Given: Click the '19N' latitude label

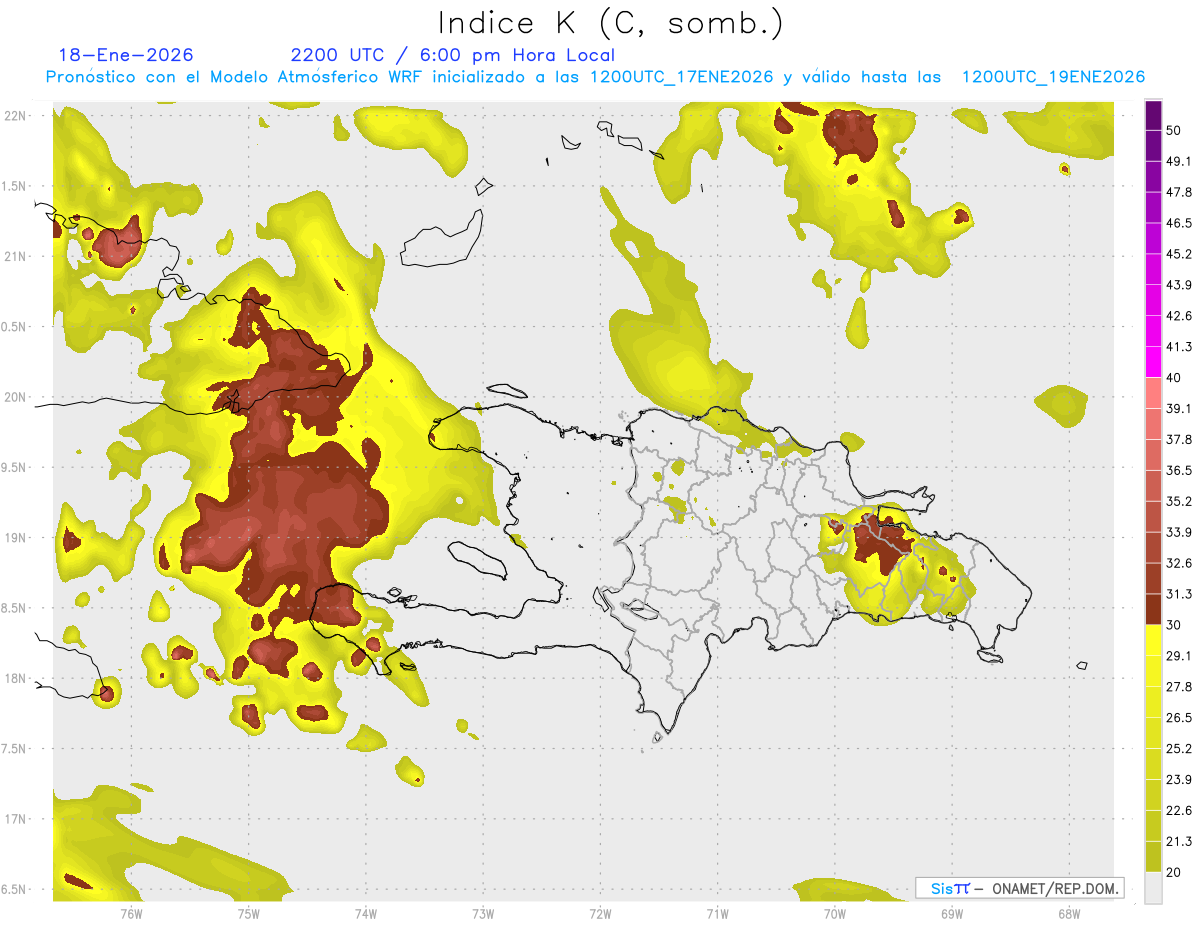Looking at the screenshot, I should 14,537.
